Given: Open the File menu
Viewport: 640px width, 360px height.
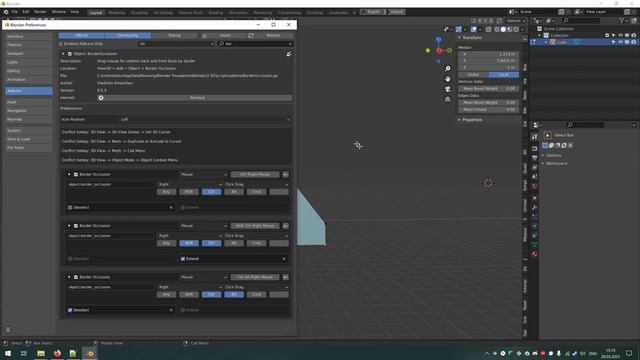Looking at the screenshot, I should coord(15,12).
